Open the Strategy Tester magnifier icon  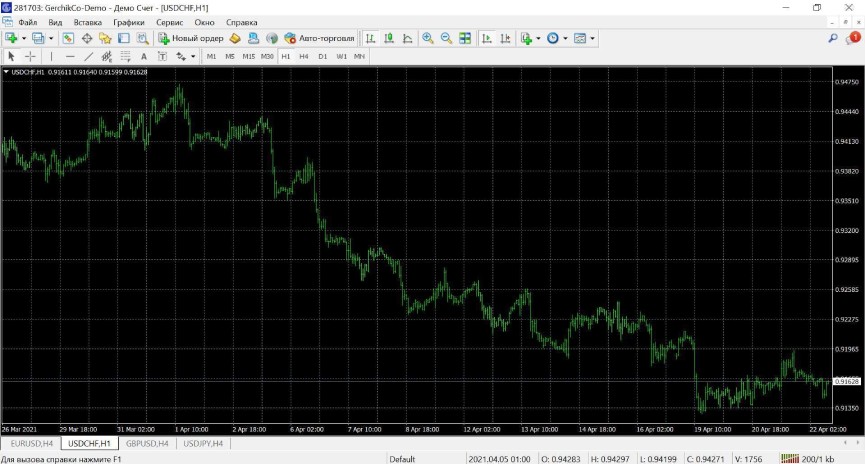[x=142, y=38]
